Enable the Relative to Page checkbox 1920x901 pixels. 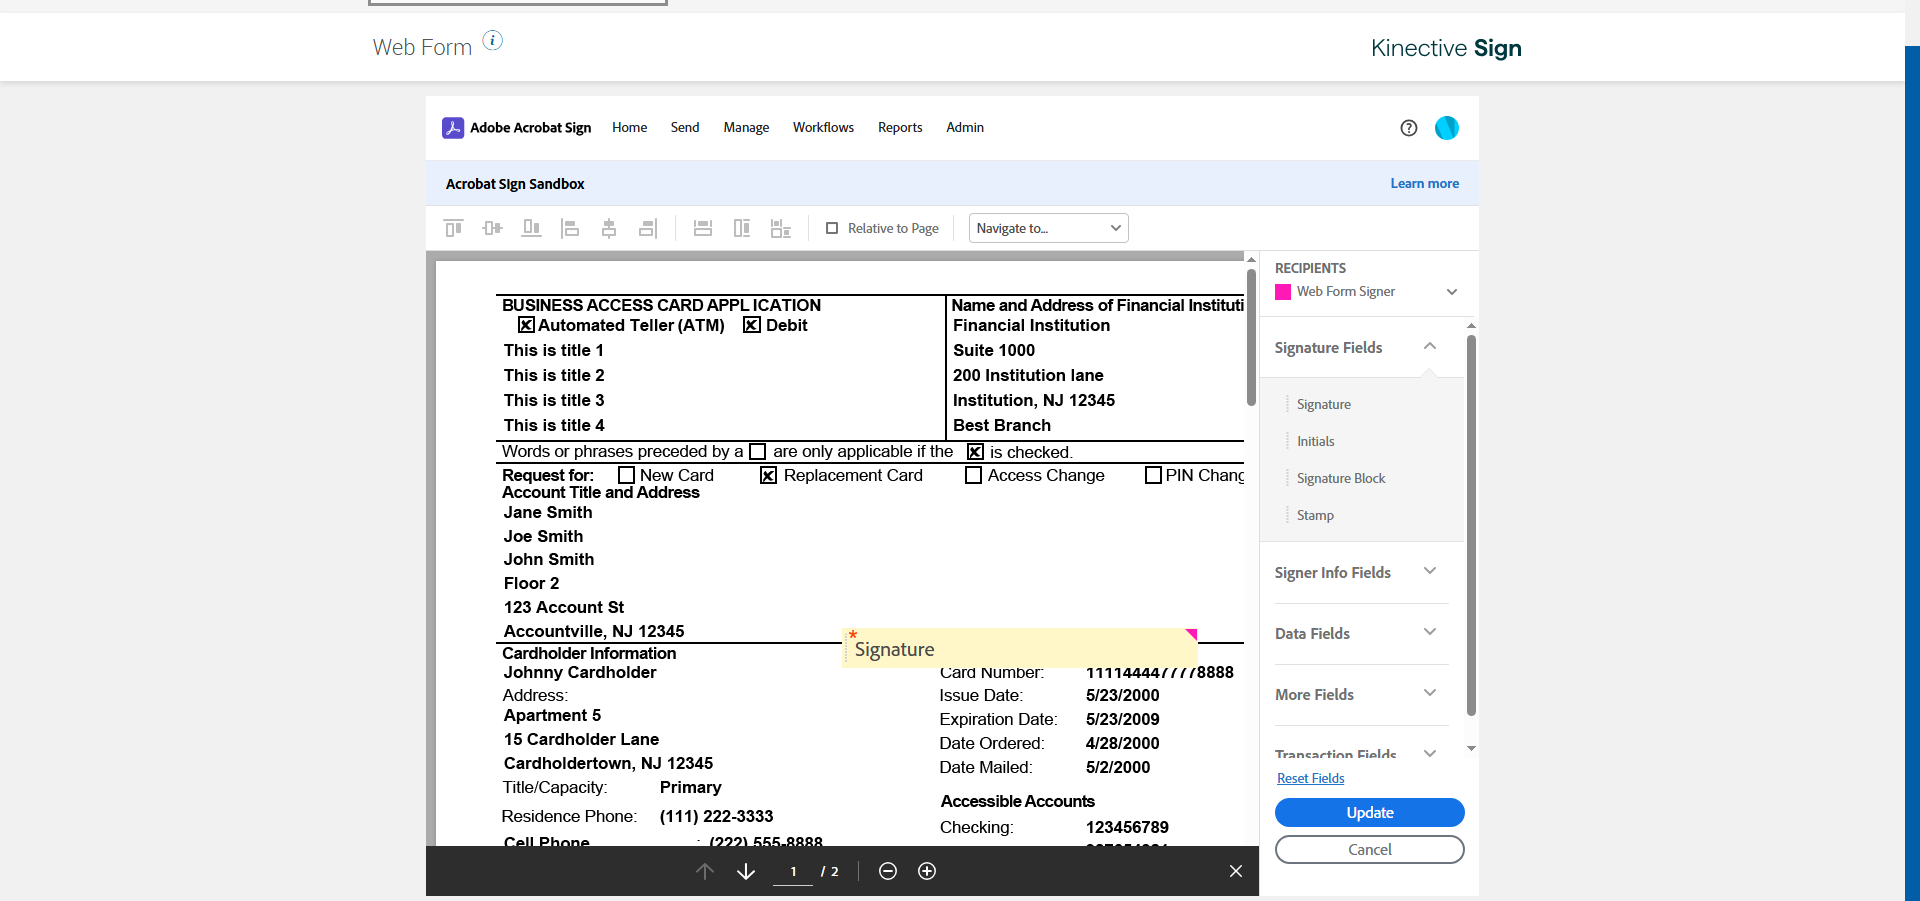click(832, 228)
